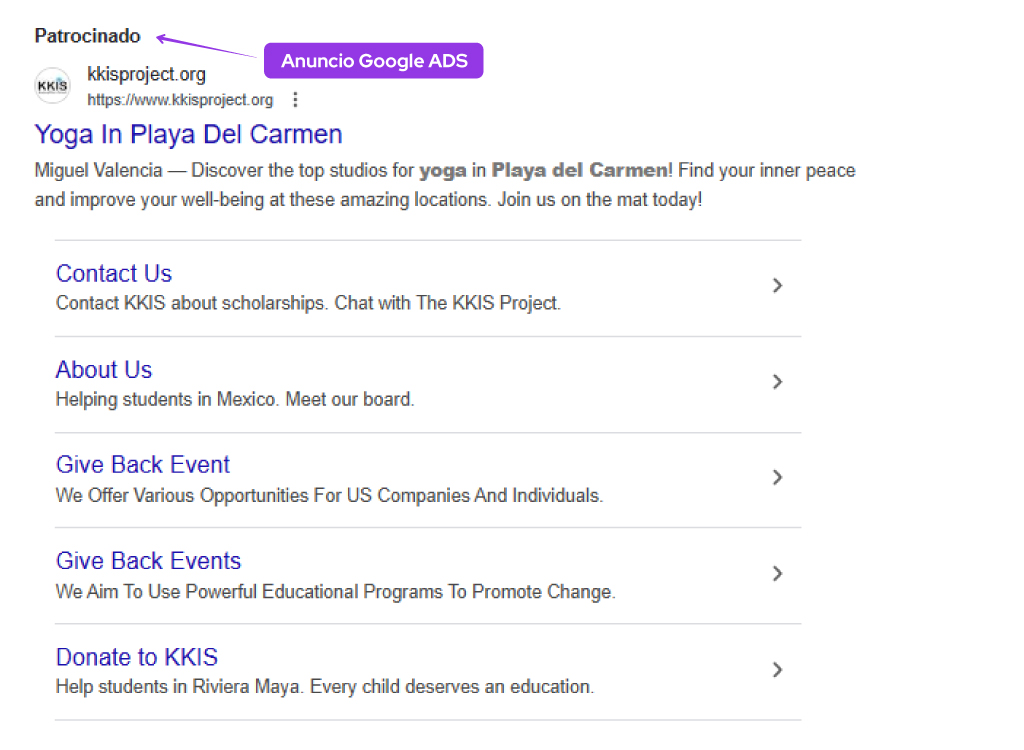The height and width of the screenshot is (750, 1024).
Task: Expand the chevron in the Give Back Events row
Action: click(777, 574)
